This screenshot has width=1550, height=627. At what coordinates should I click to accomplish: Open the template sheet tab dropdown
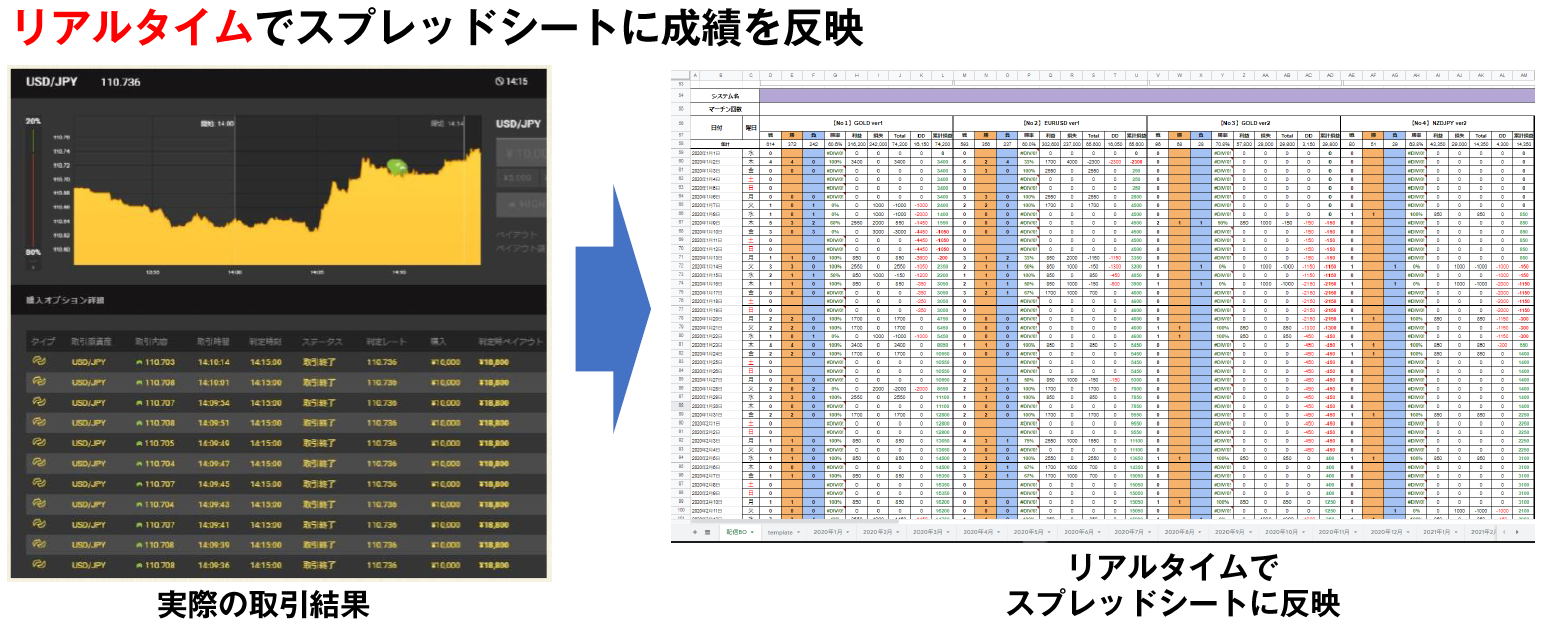pos(799,533)
